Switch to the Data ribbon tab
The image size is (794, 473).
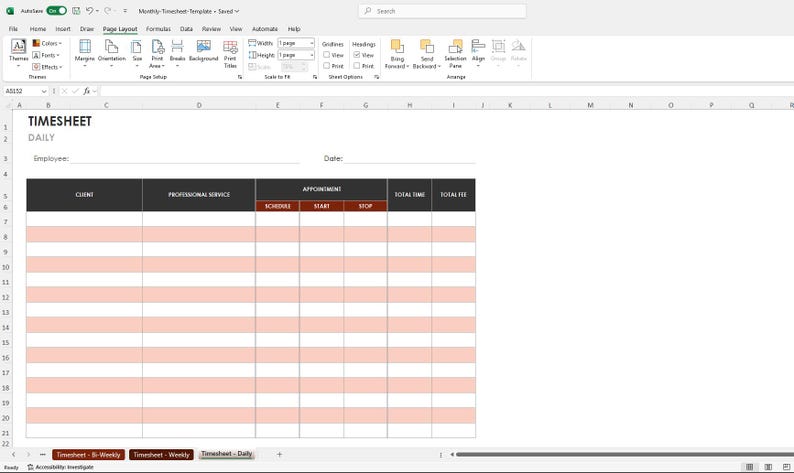[186, 29]
